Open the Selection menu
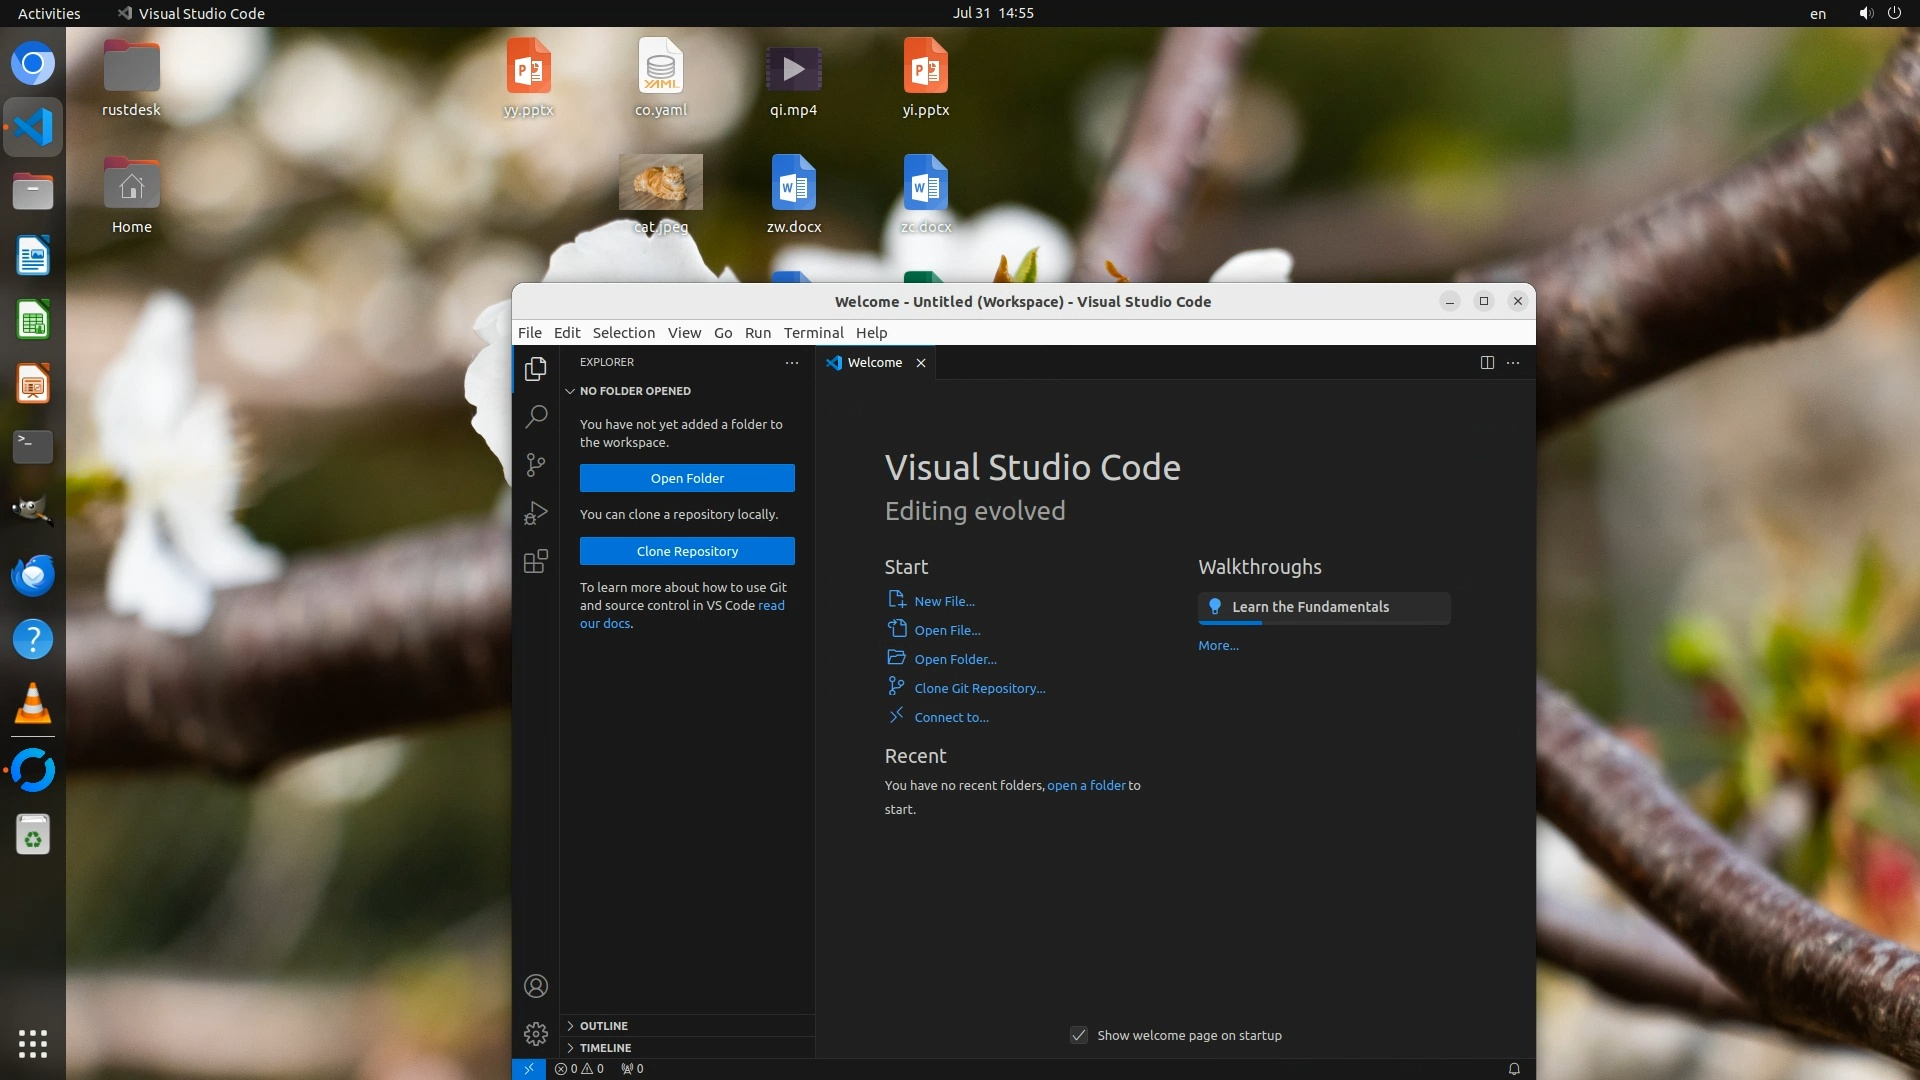 tap(623, 332)
